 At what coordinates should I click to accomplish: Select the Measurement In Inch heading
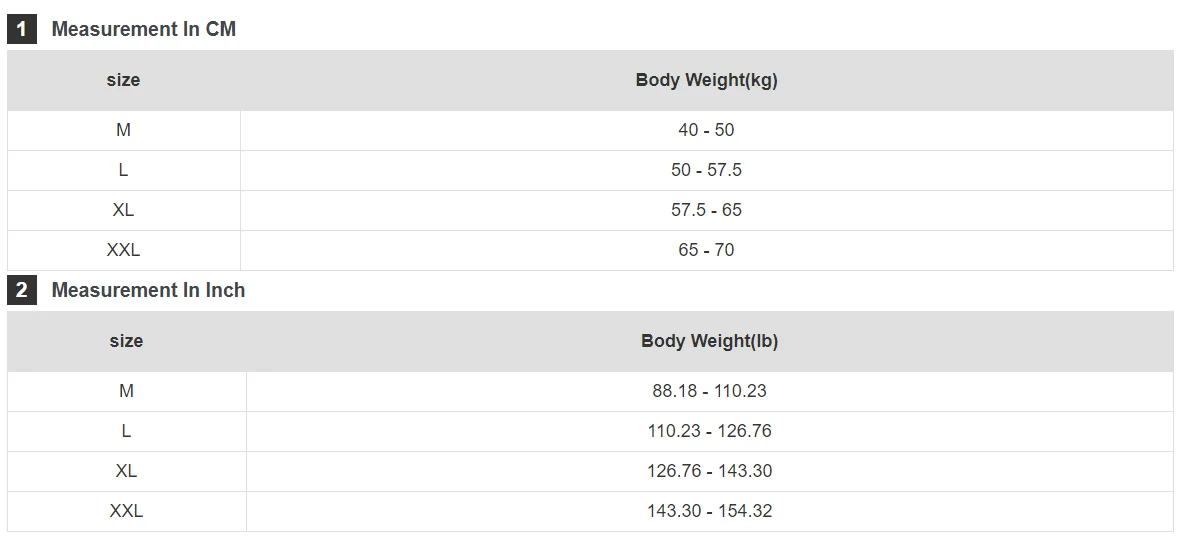pos(148,290)
